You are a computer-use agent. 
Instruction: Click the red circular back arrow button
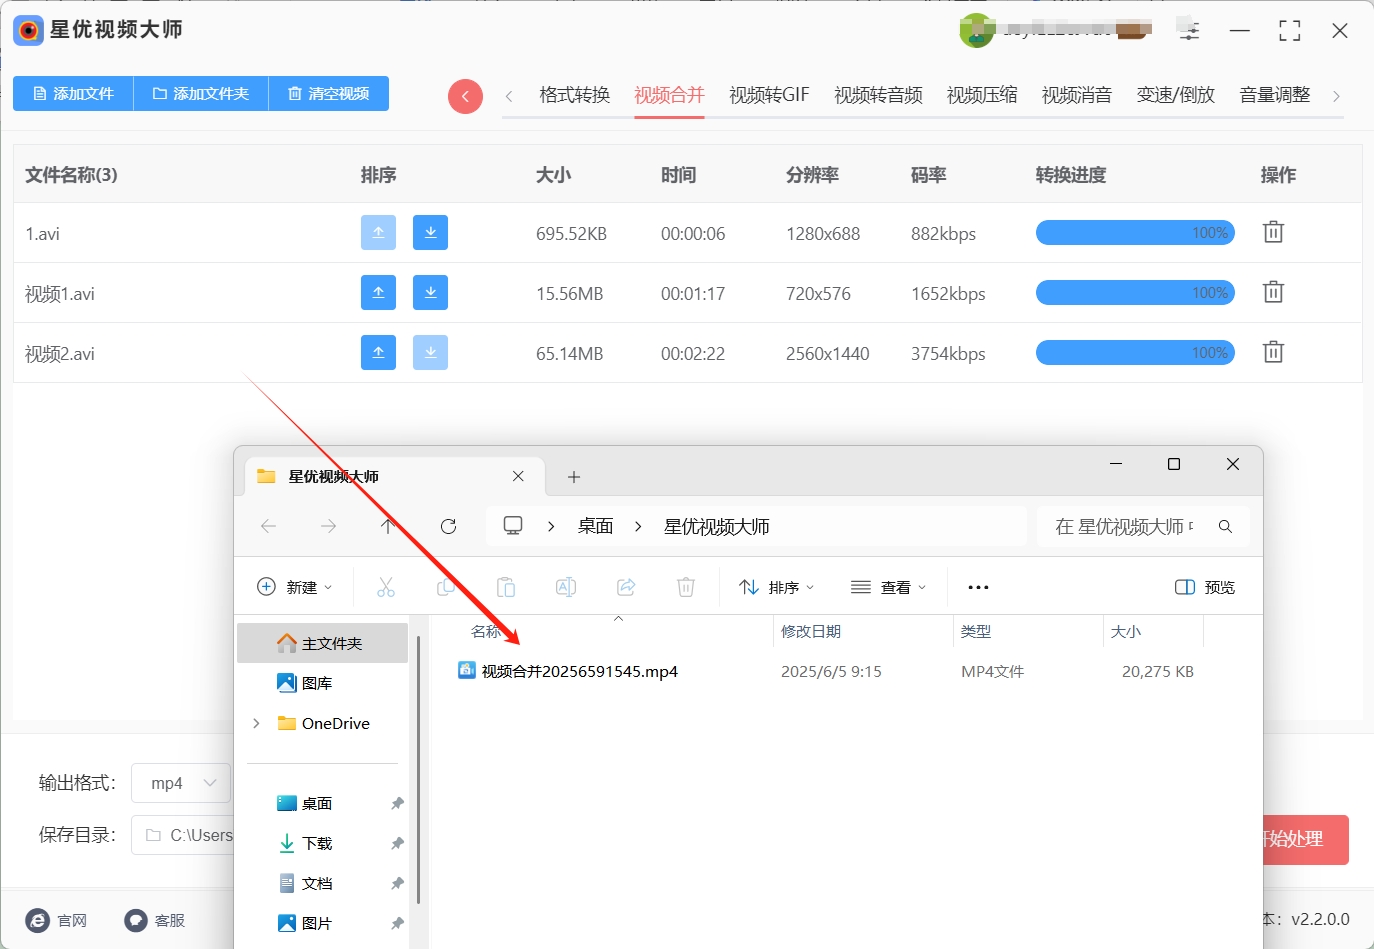(x=465, y=96)
